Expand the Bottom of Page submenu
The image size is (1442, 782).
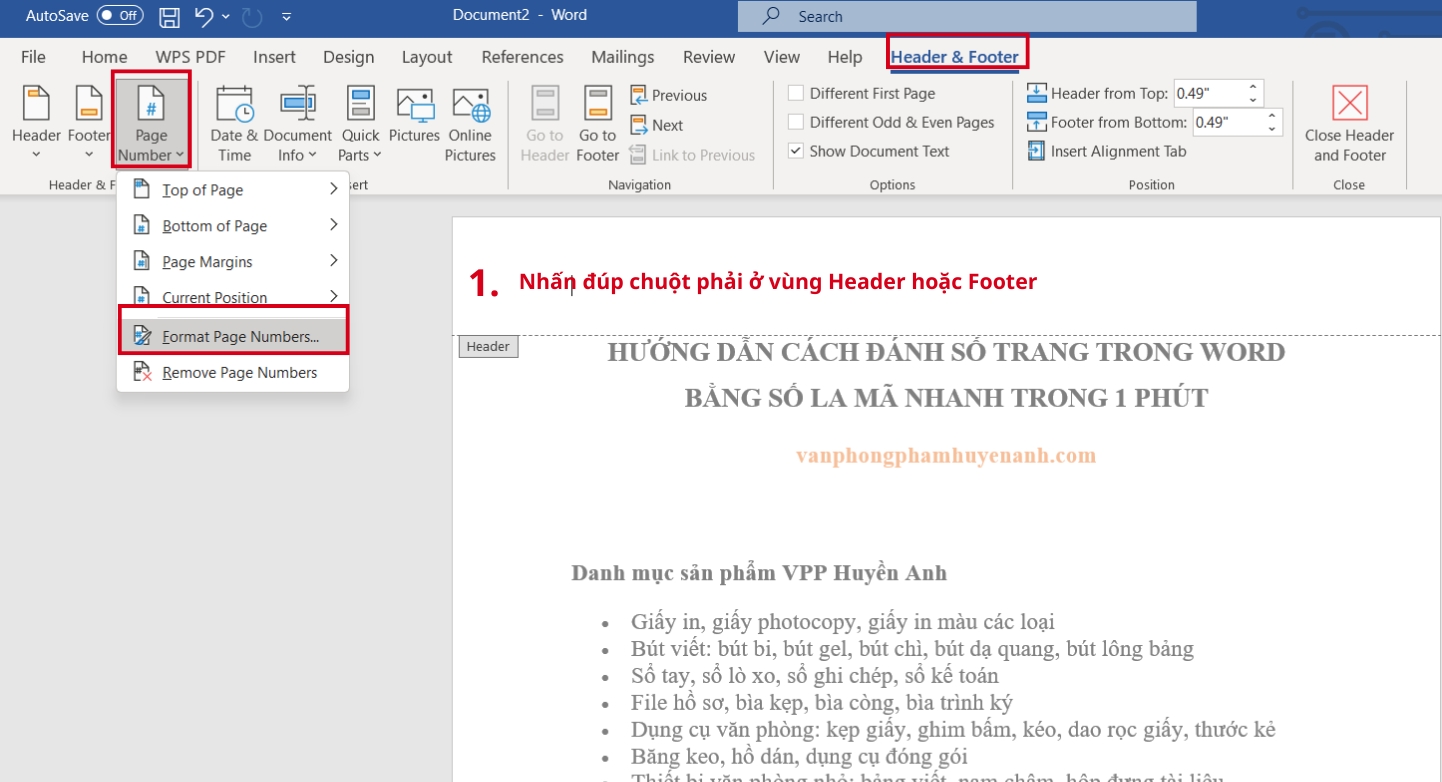pyautogui.click(x=234, y=226)
